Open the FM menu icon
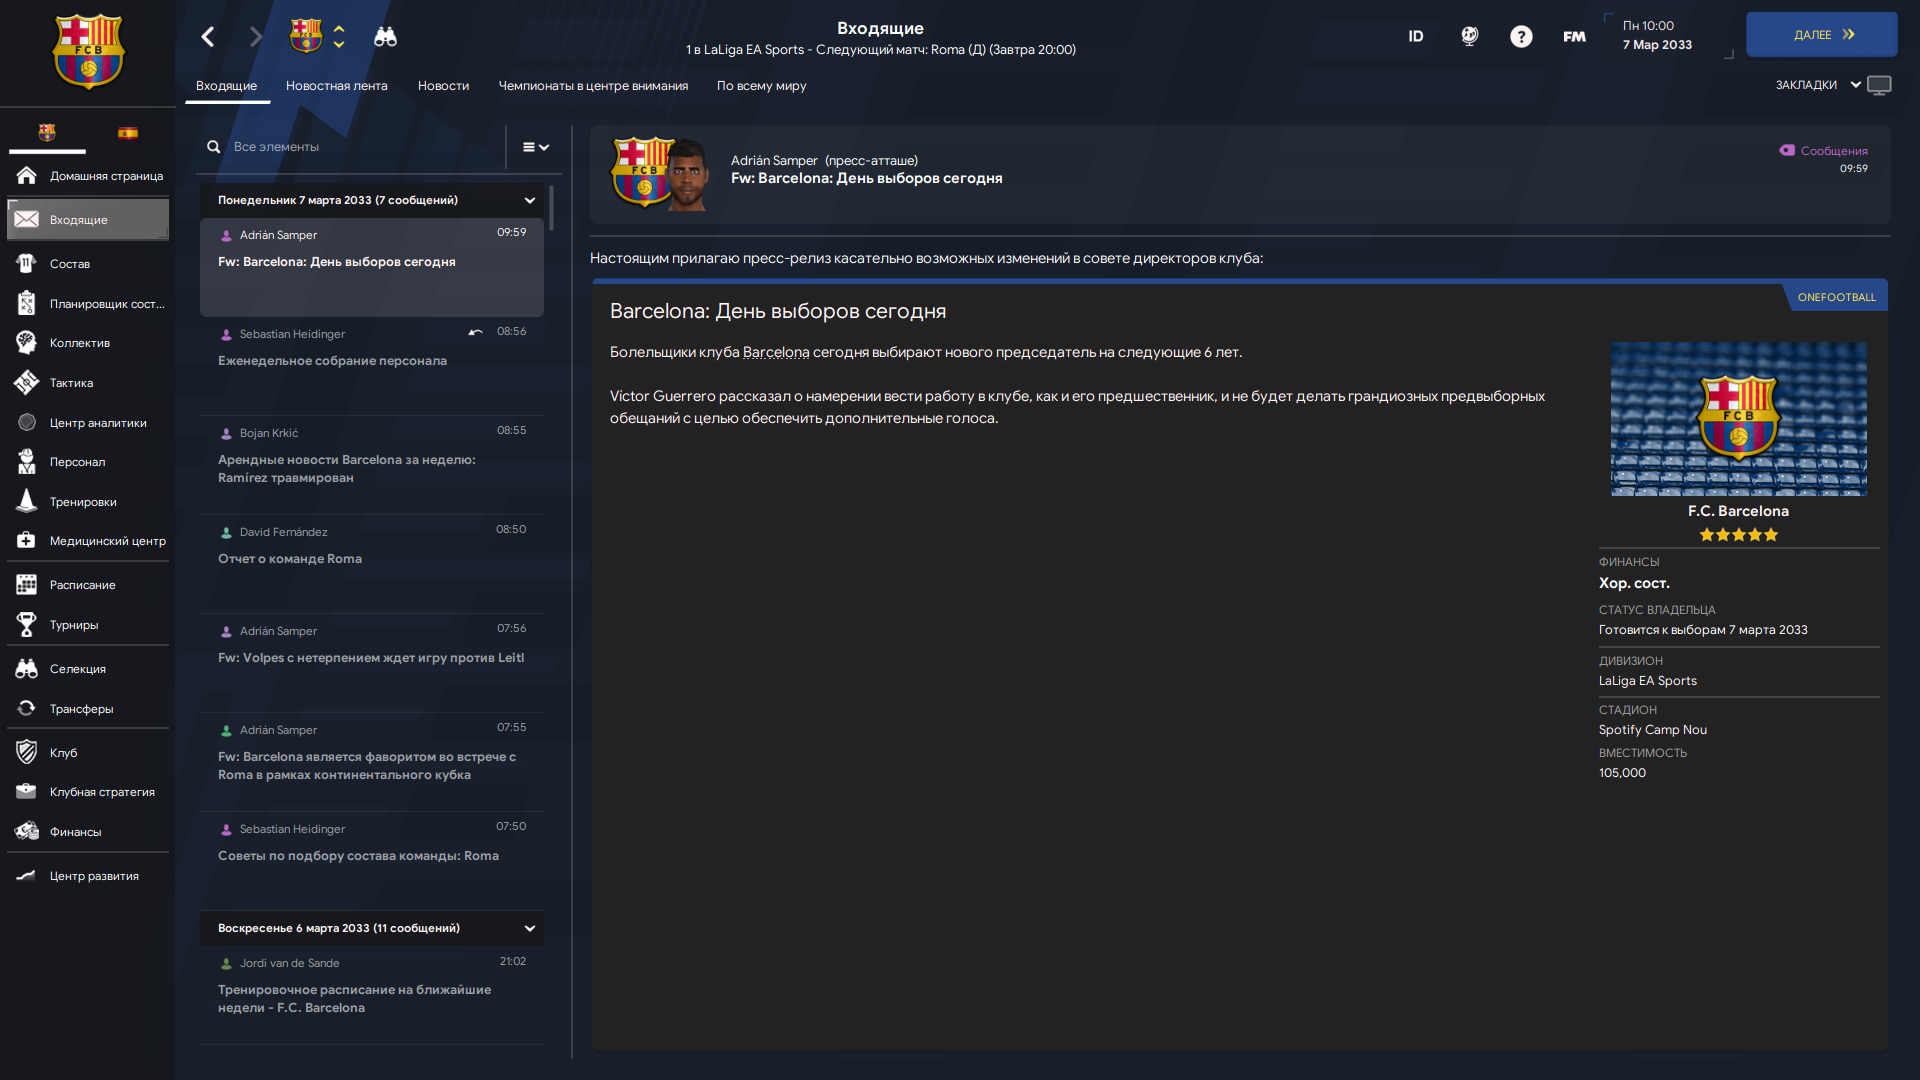 coord(1574,37)
